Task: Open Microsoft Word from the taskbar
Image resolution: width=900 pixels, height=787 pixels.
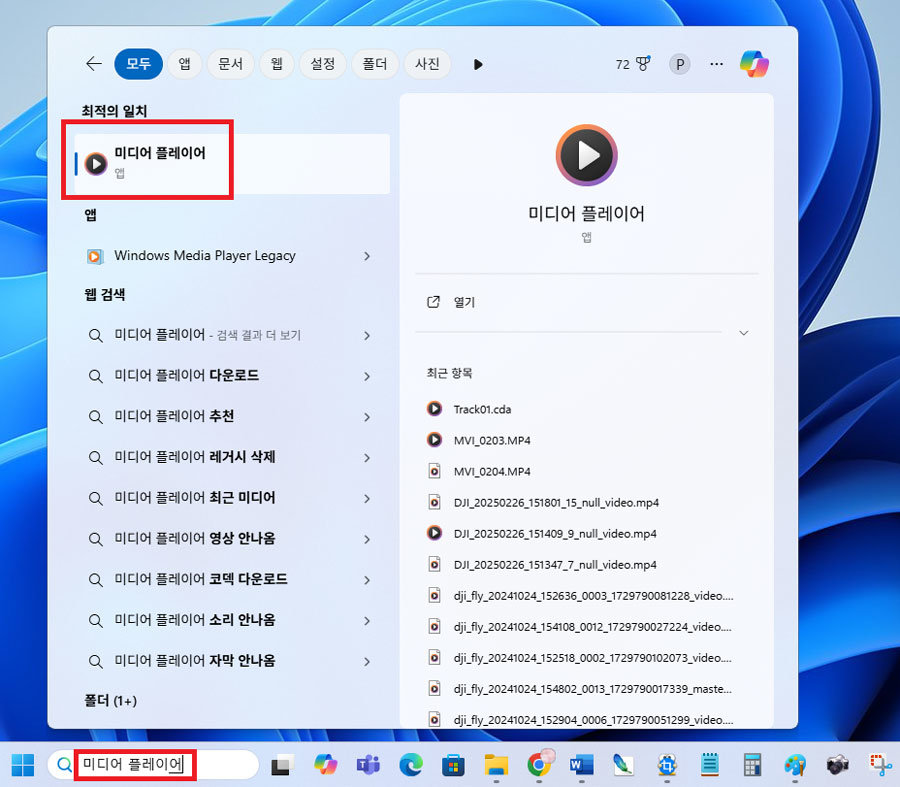Action: pos(581,765)
